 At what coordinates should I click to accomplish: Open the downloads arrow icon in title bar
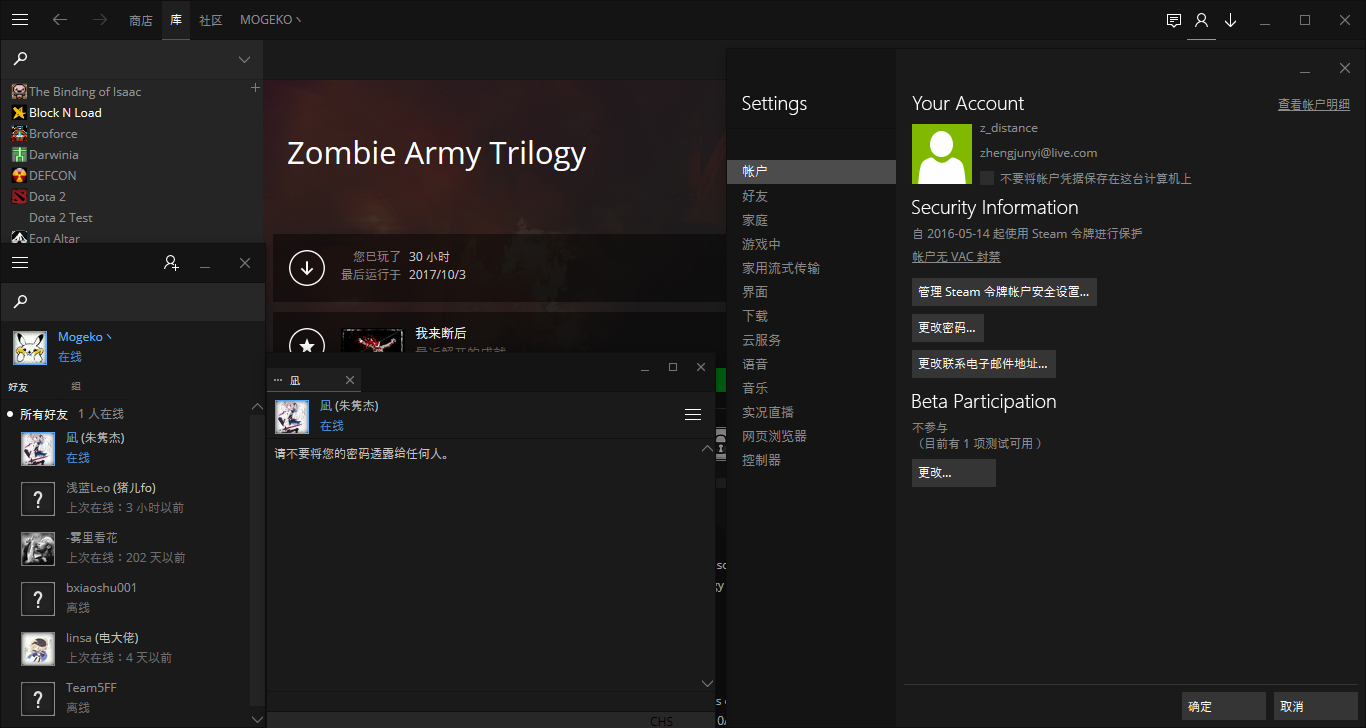(1231, 20)
